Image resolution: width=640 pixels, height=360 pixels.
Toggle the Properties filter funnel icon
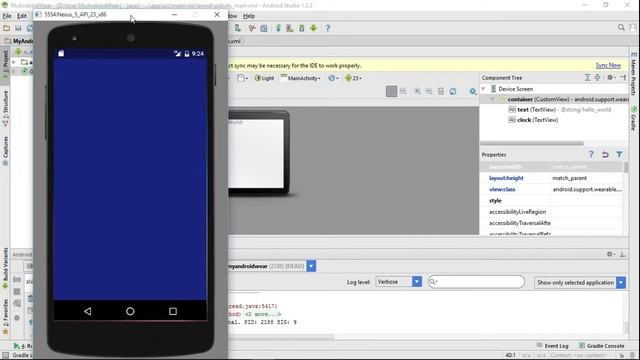click(619, 154)
